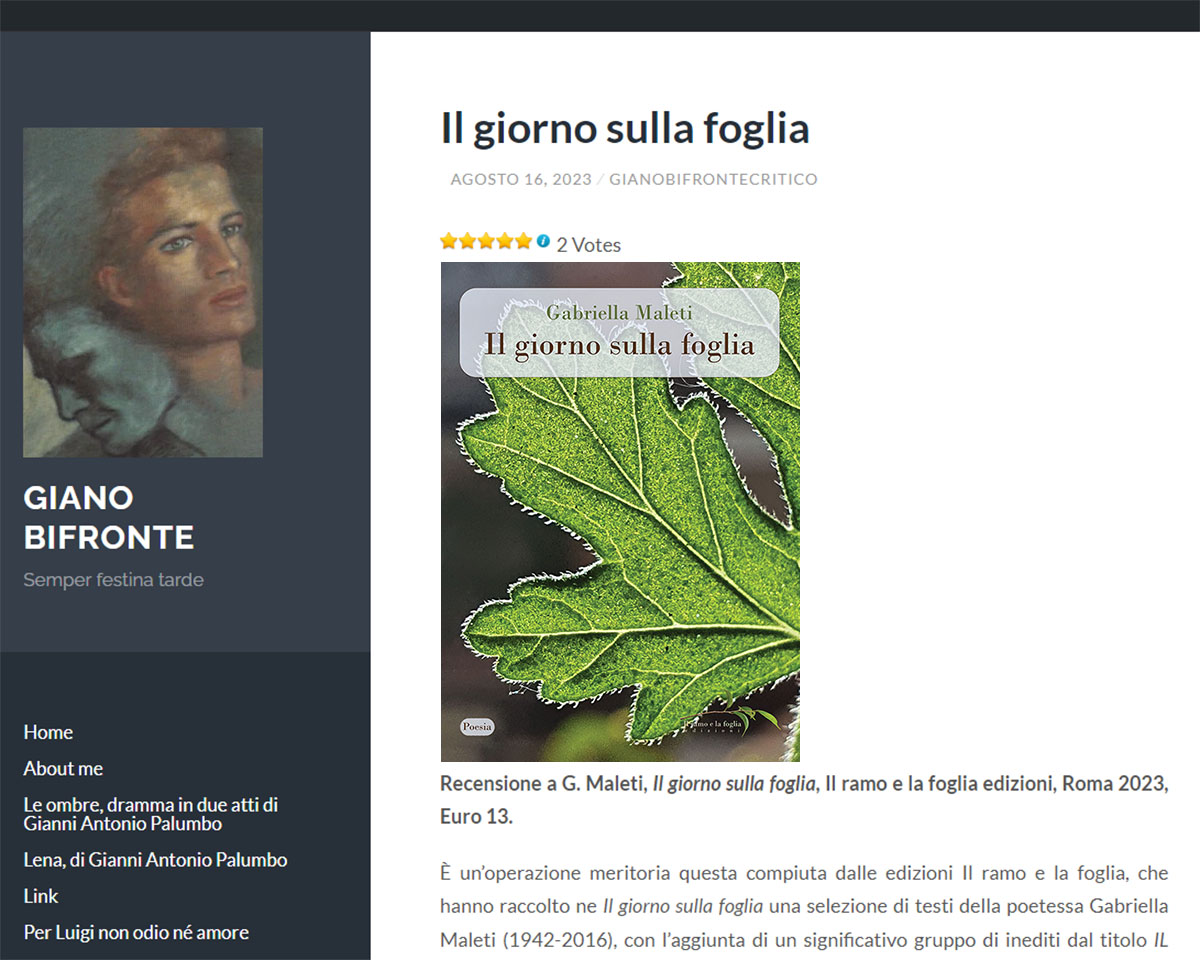
Task: Open the Link menu item
Action: [41, 896]
